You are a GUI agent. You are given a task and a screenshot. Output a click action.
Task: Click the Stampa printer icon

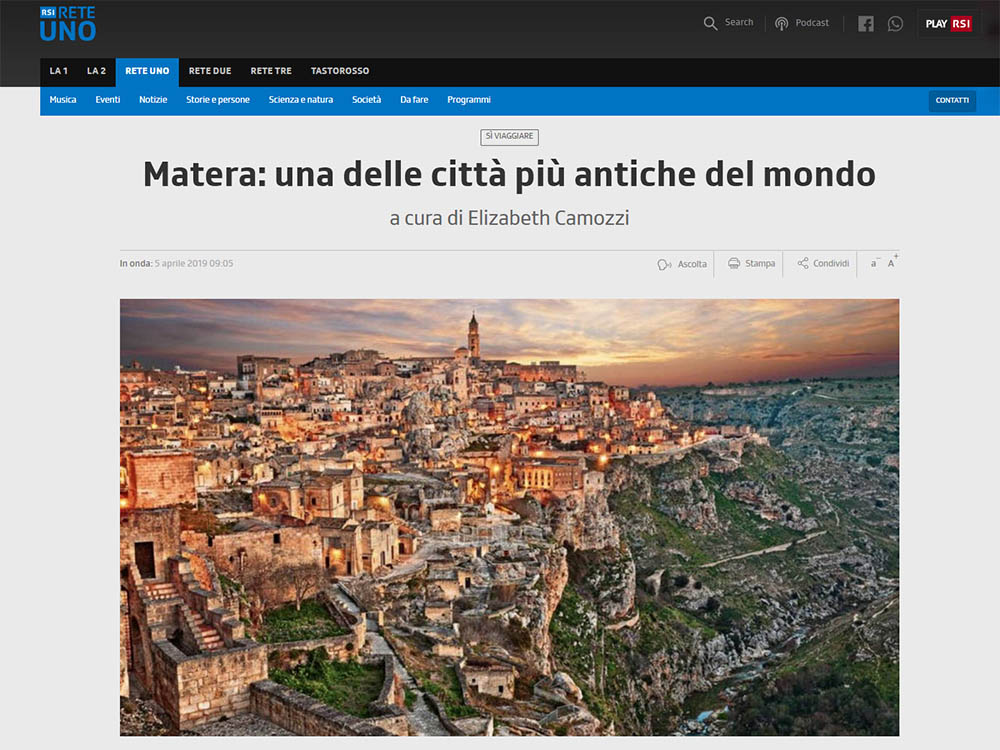pyautogui.click(x=734, y=263)
